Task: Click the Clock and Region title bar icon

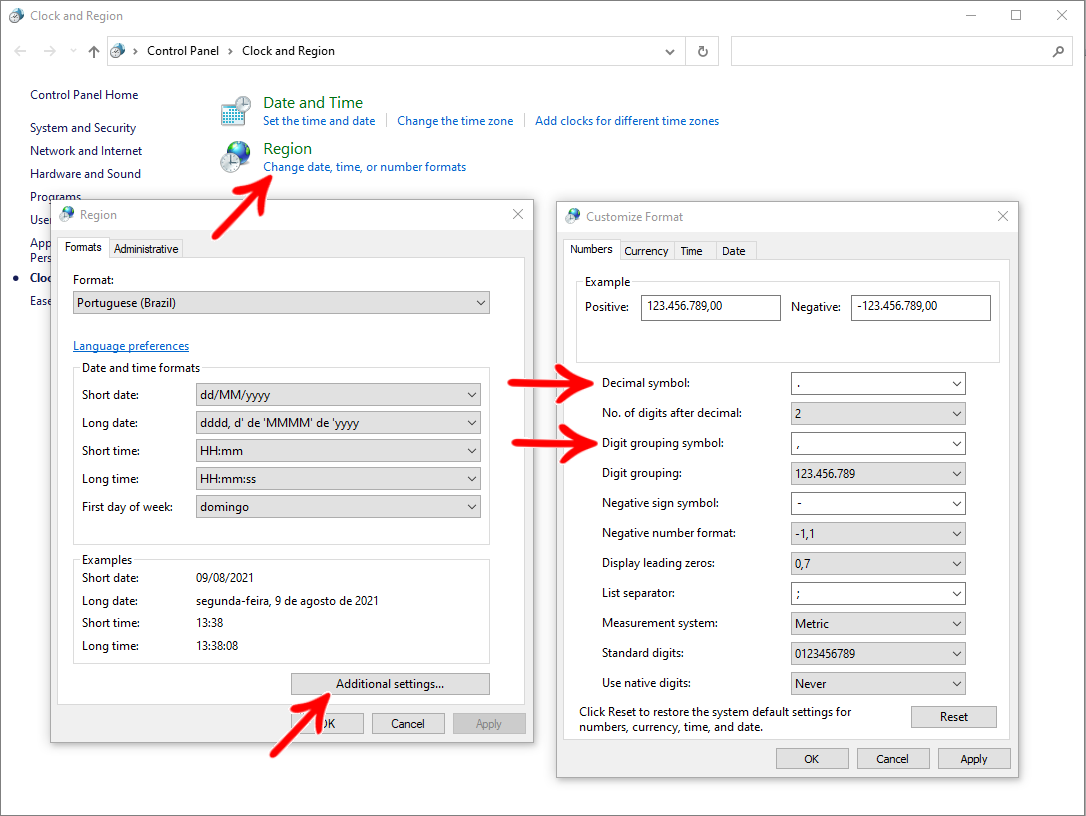Action: [16, 15]
